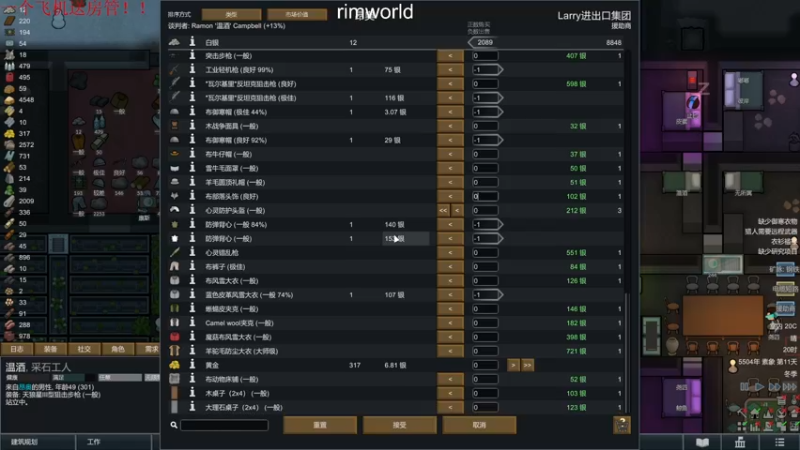The height and width of the screenshot is (450, 800).
Task: Edit quantity field for 防弹背心 (一般 84%)
Action: coord(487,224)
